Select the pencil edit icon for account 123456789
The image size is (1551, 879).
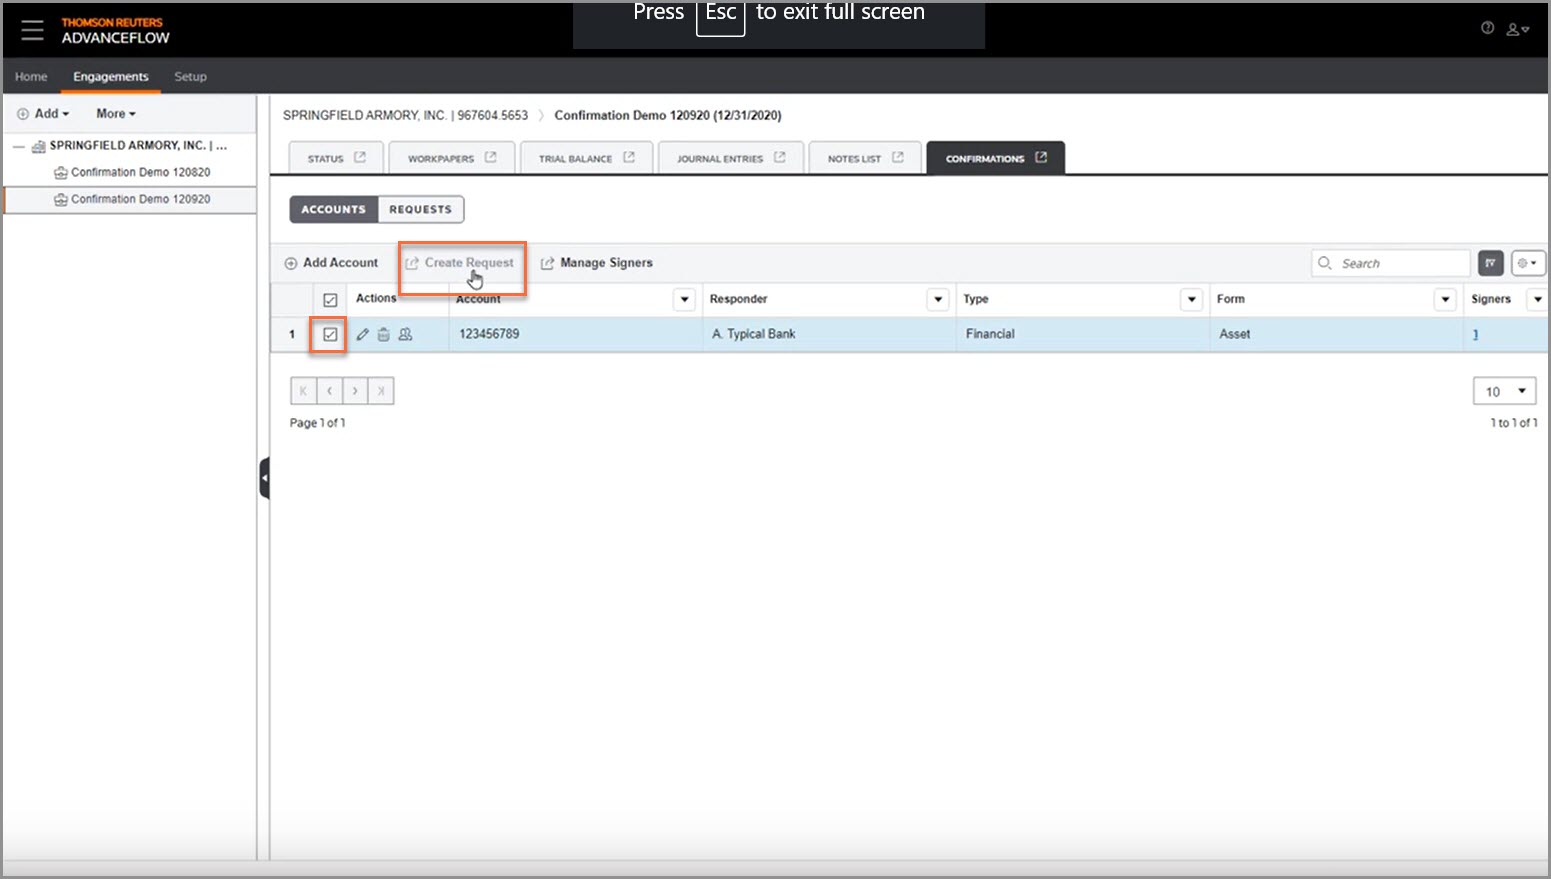[363, 334]
